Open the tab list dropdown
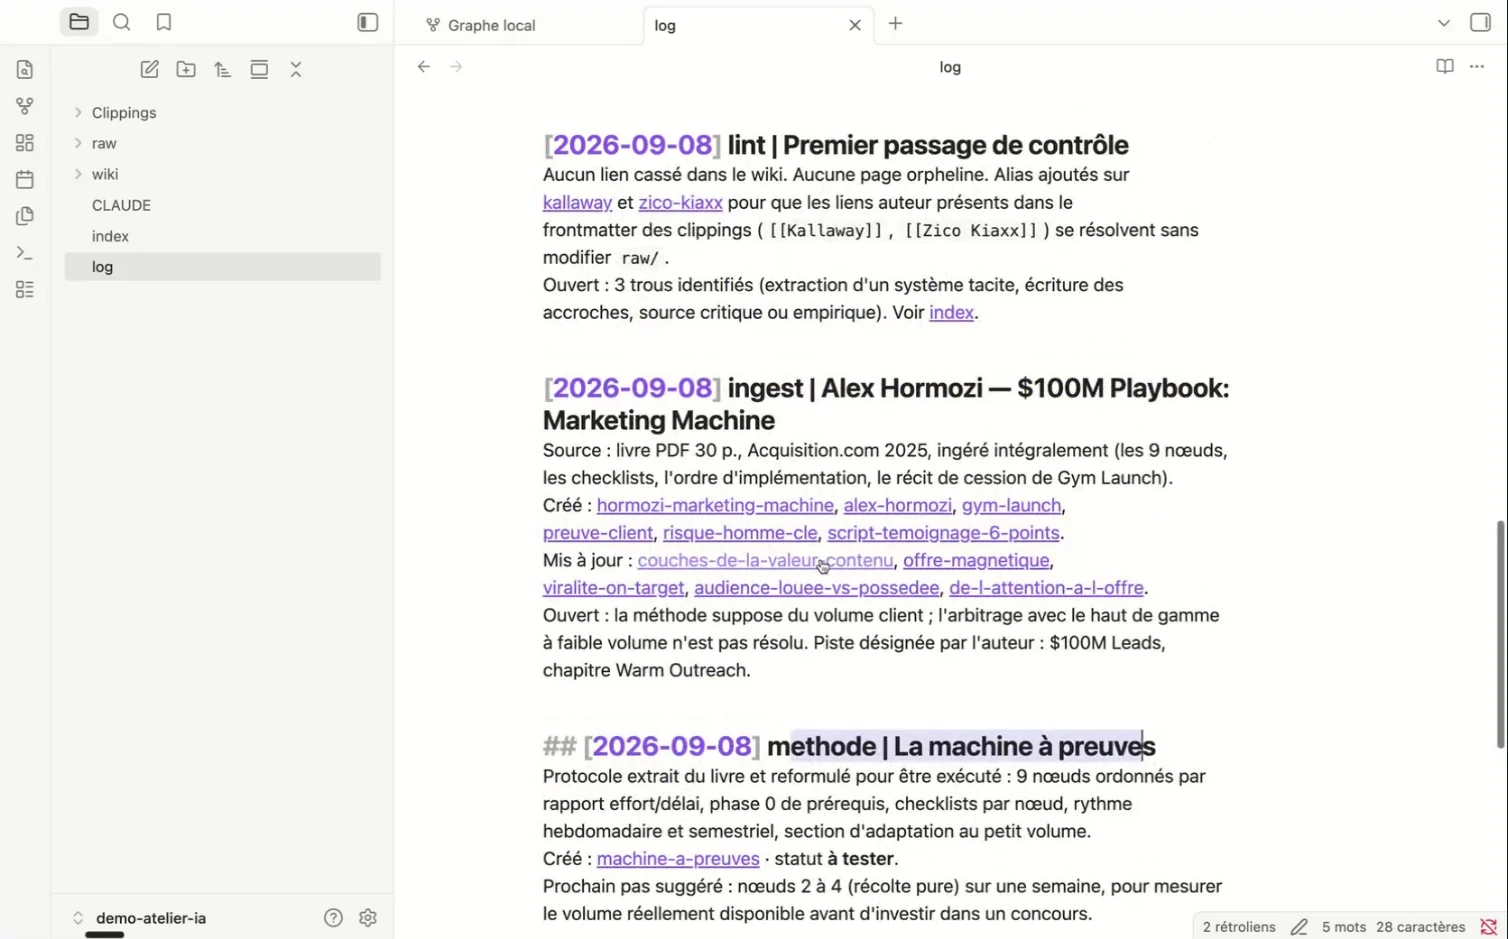 [1444, 23]
